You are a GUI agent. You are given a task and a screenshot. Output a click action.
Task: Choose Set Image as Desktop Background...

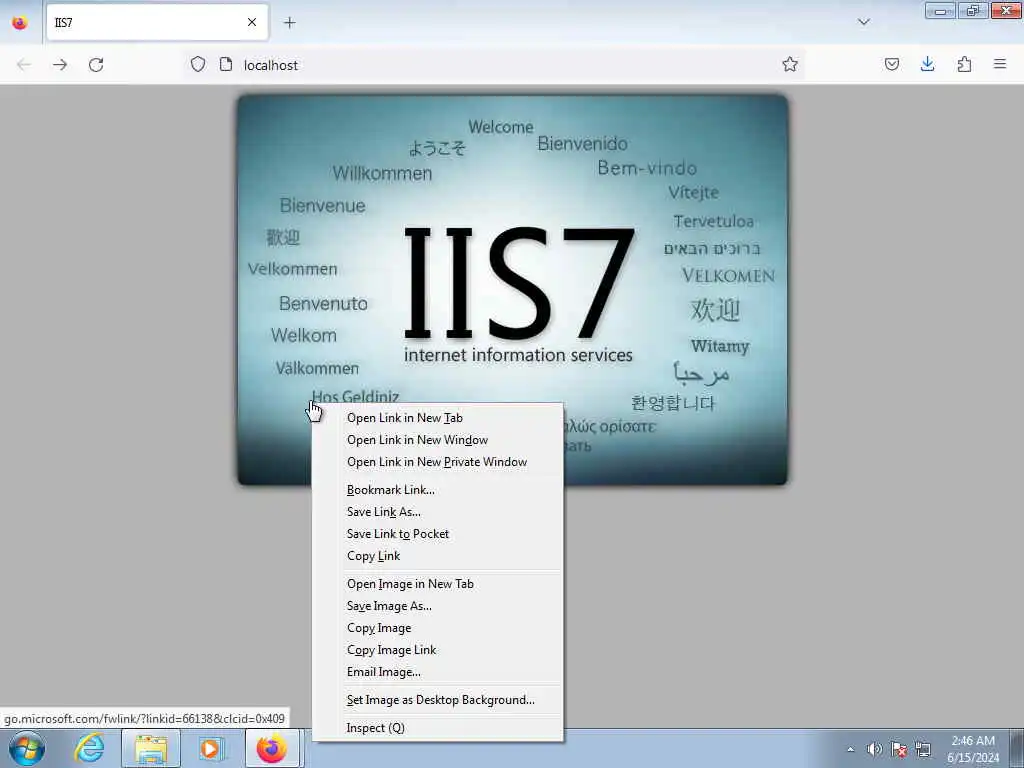tap(438, 700)
